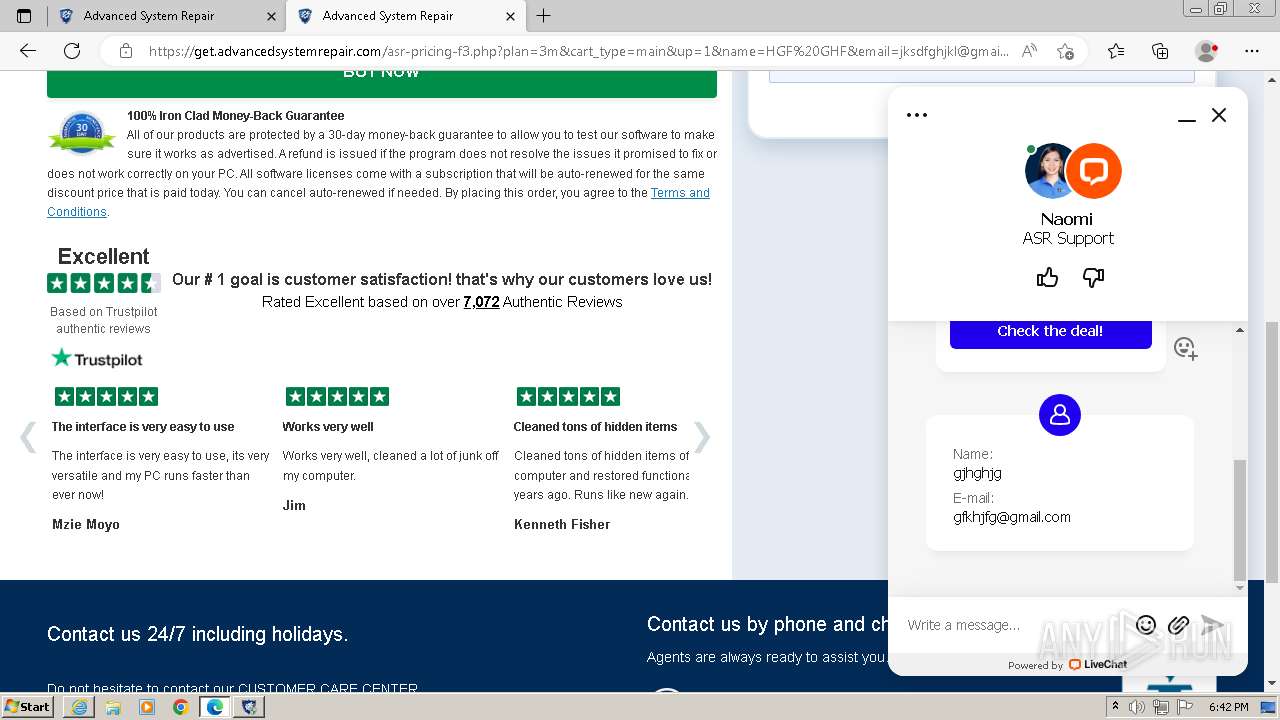Viewport: 1280px width, 720px height.
Task: Rate Naomi with thumbs up
Action: [1047, 277]
